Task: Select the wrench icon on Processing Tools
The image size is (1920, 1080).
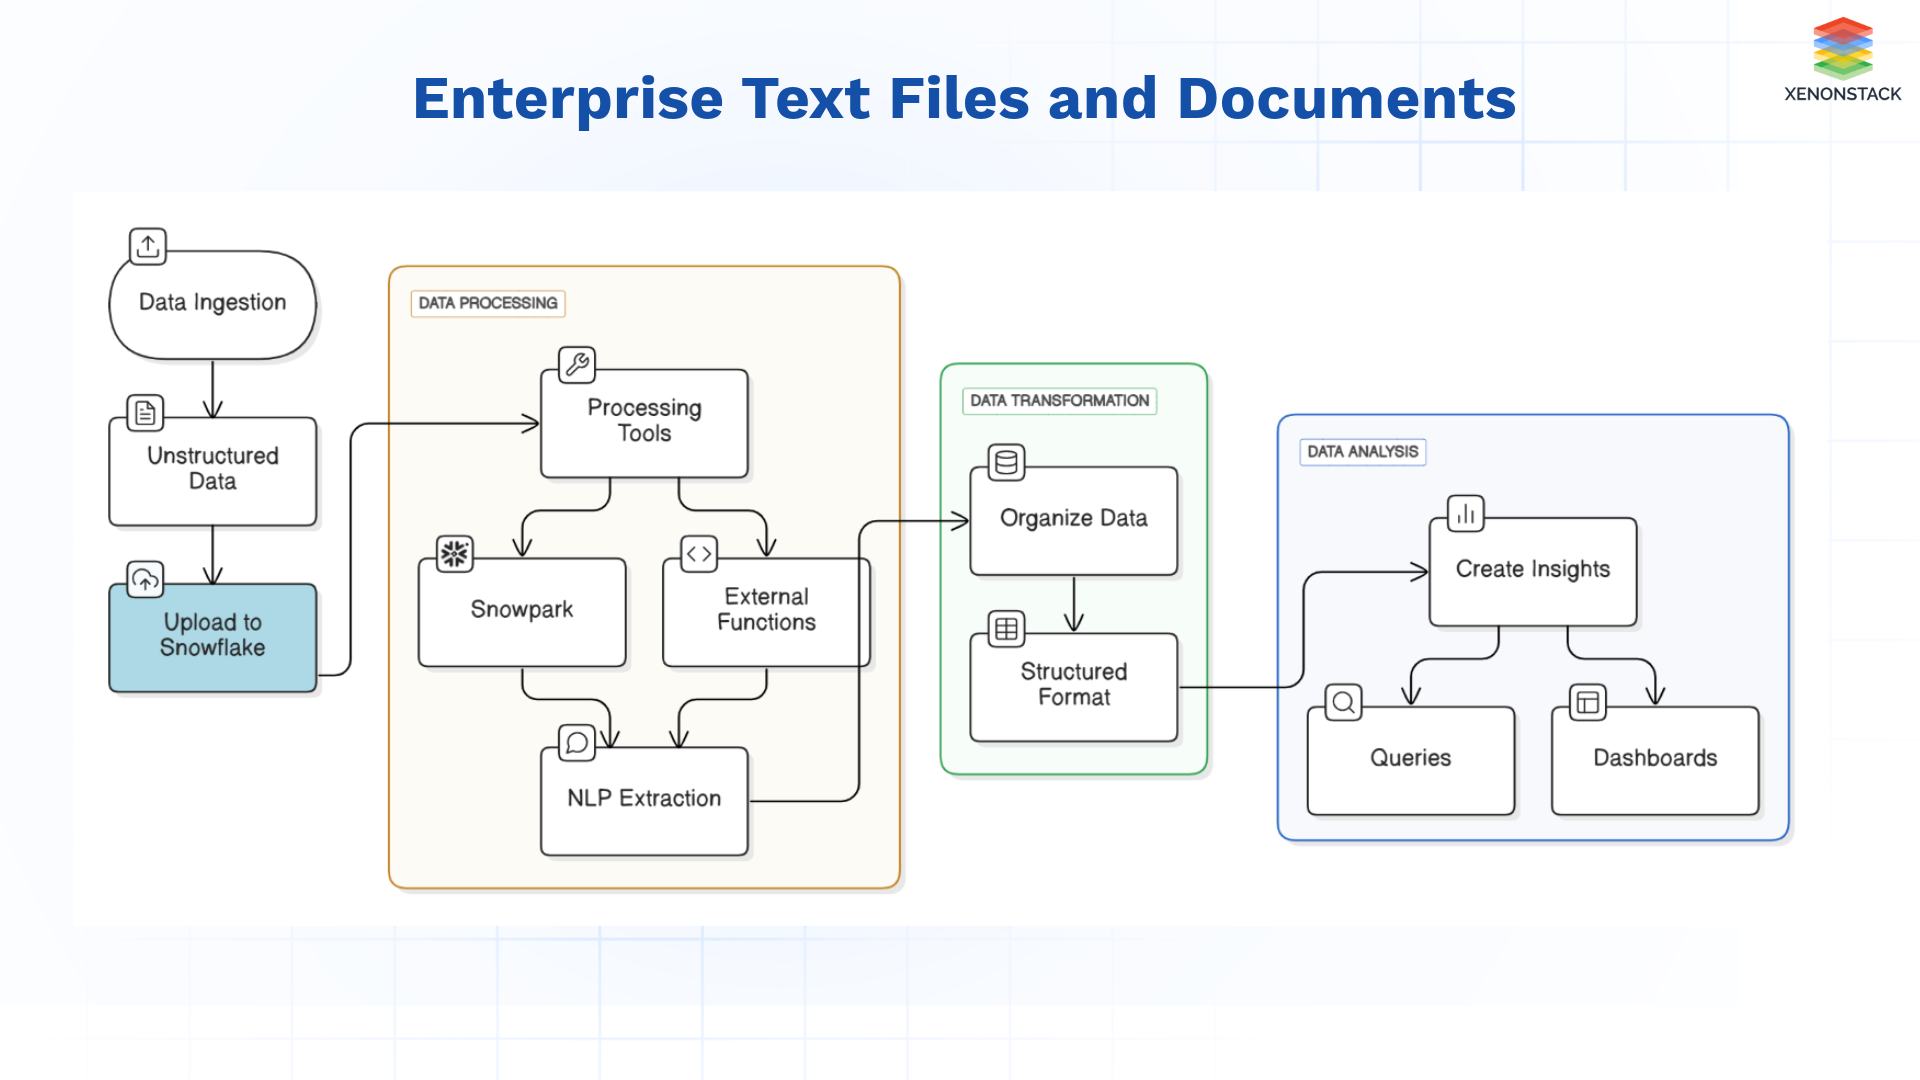Action: tap(578, 363)
